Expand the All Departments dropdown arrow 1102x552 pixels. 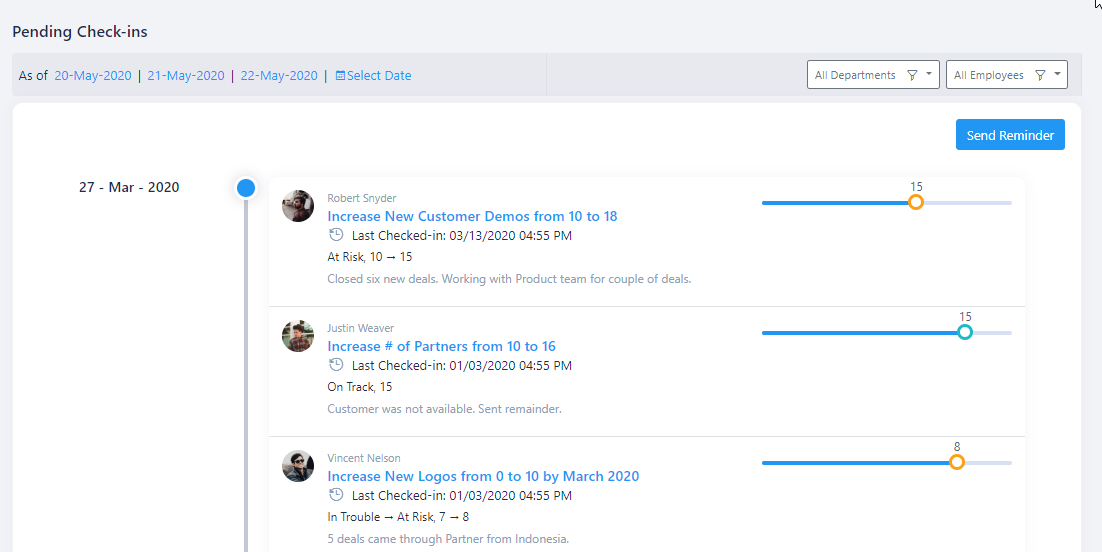[x=929, y=75]
